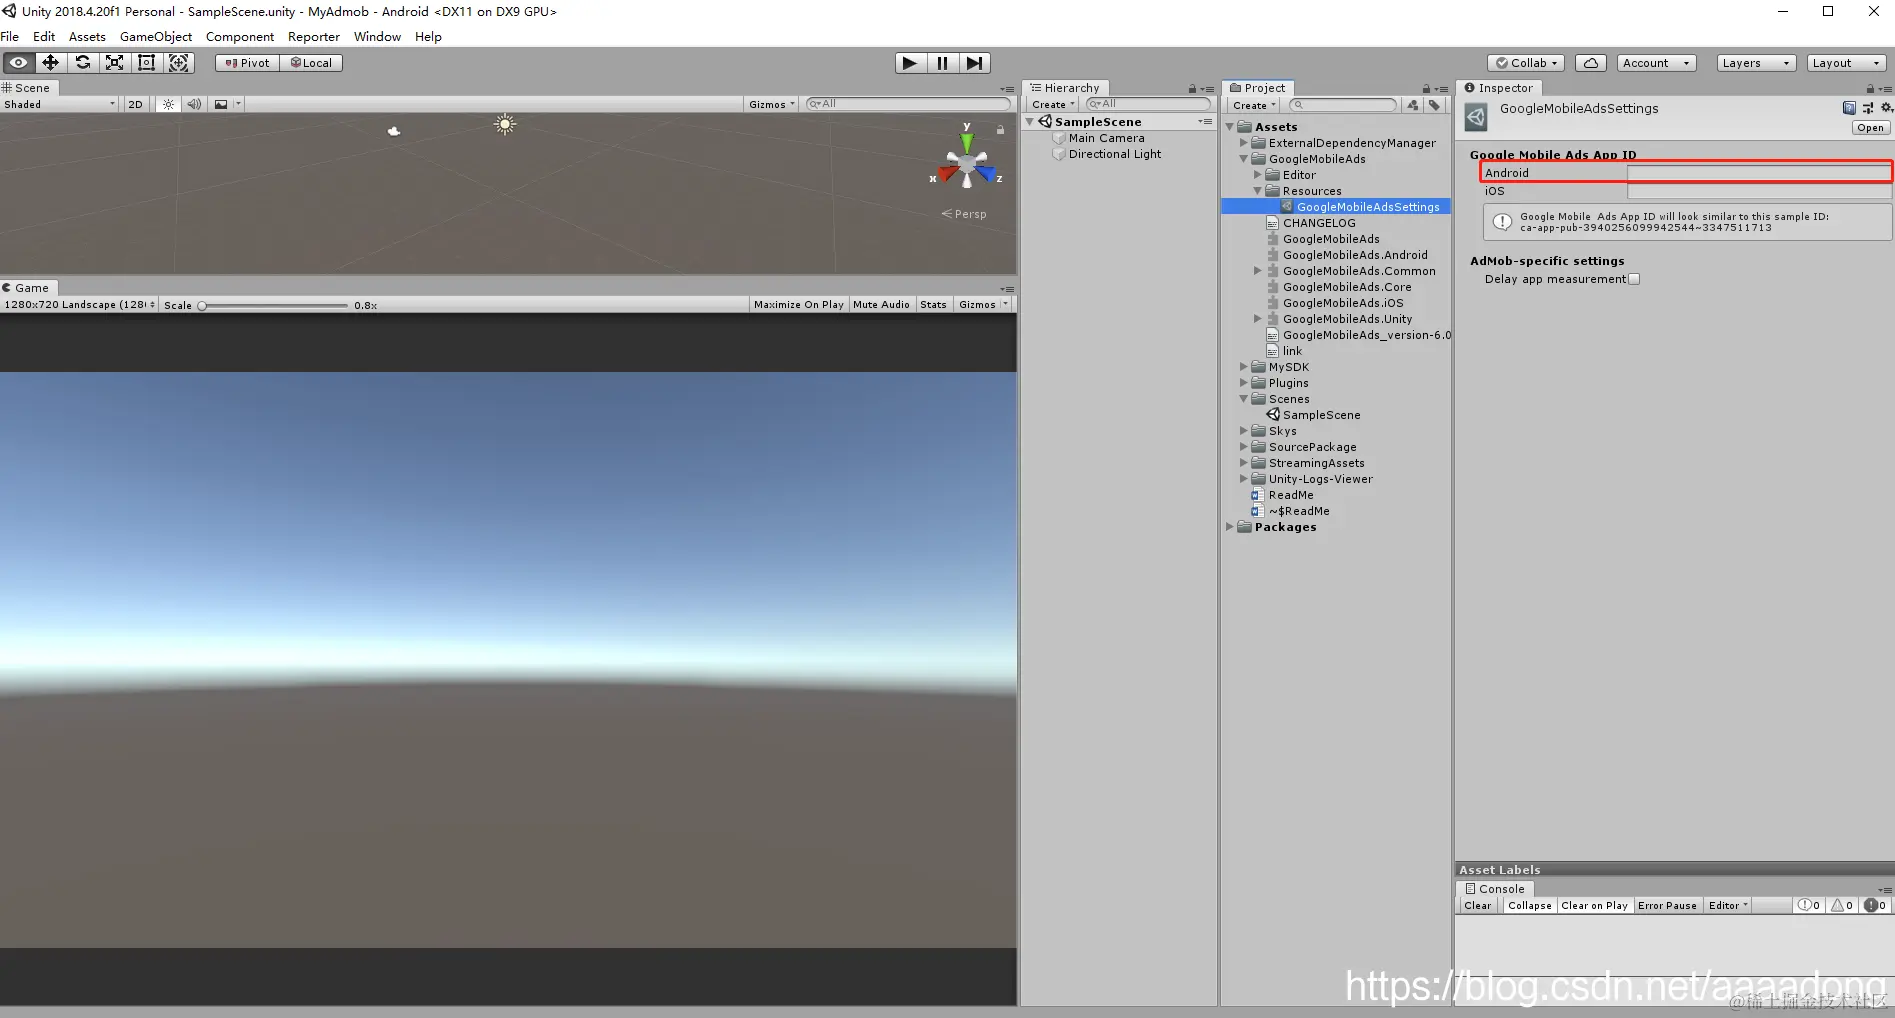Toggle Error Pause in Console

[x=1667, y=906]
